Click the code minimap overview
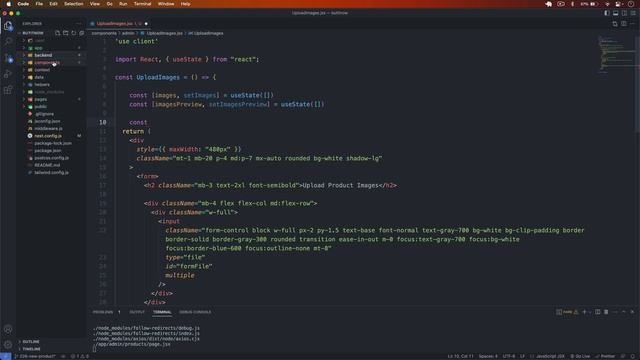Screen dimensions: 640x360 click(616, 55)
